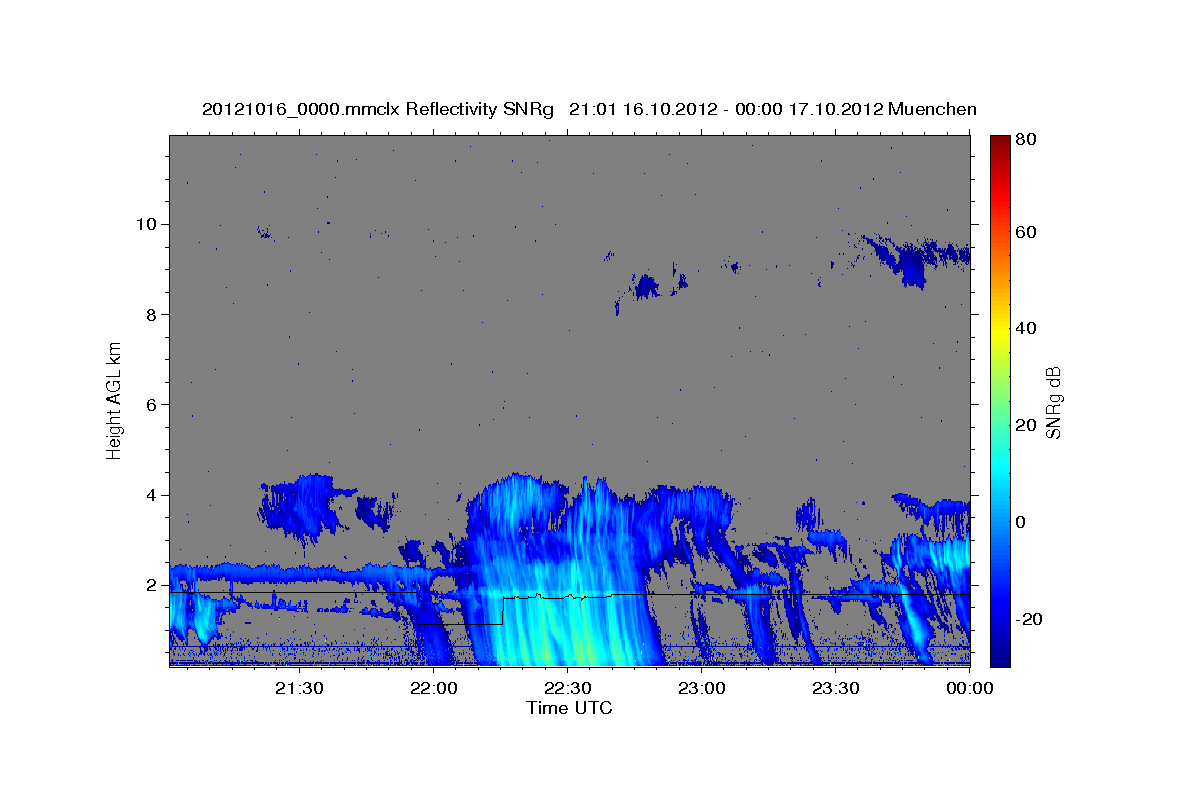This screenshot has height=800, width=1200.
Task: Click the 'Muenchen' location in the title
Action: [932, 109]
